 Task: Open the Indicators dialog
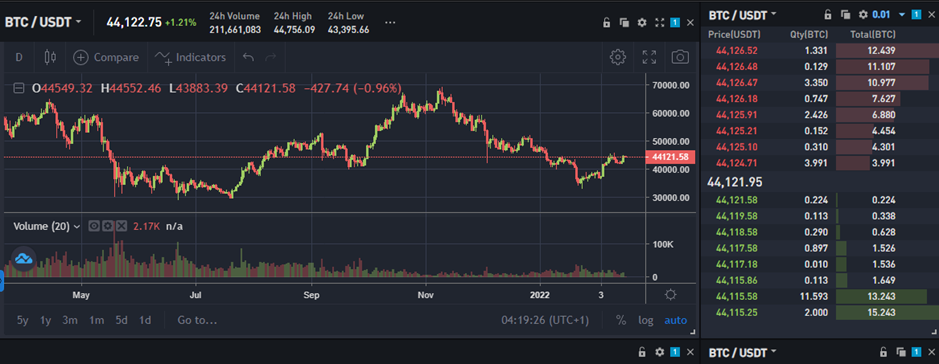point(190,57)
